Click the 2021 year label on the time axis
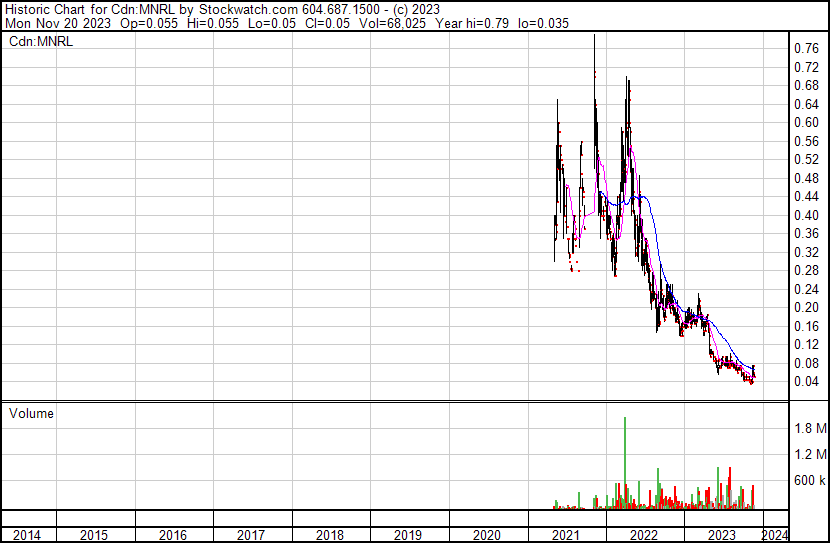 coord(566,535)
